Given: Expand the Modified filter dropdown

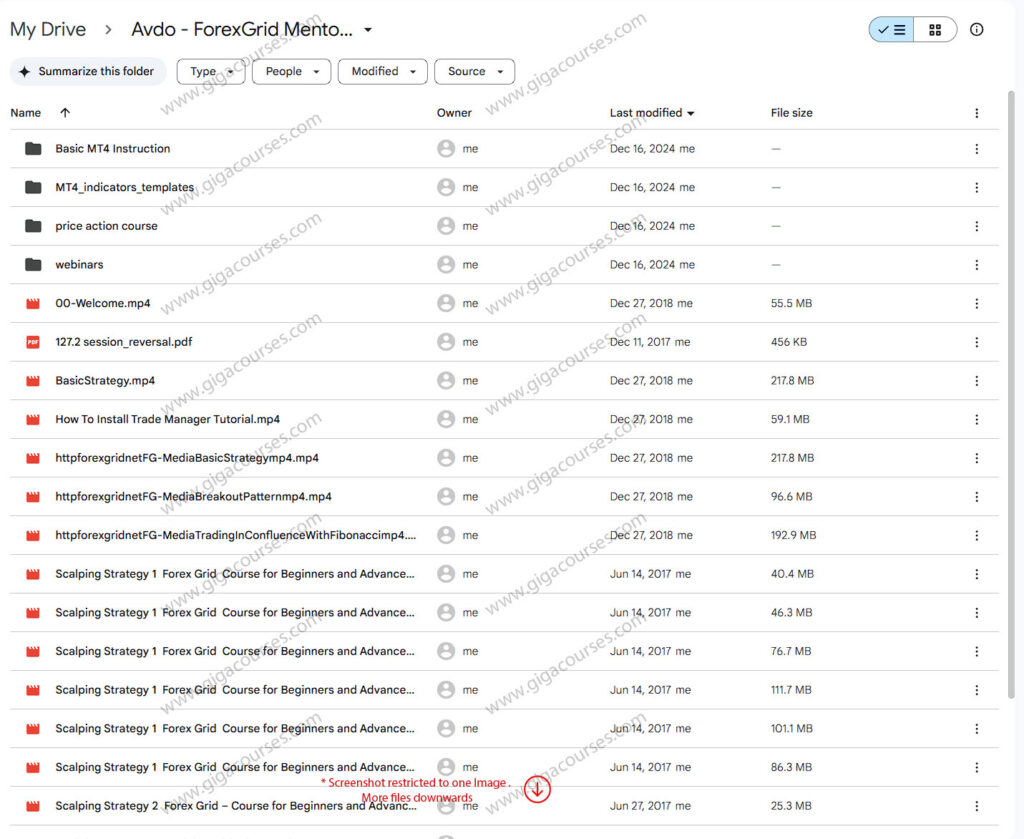Looking at the screenshot, I should (x=382, y=72).
